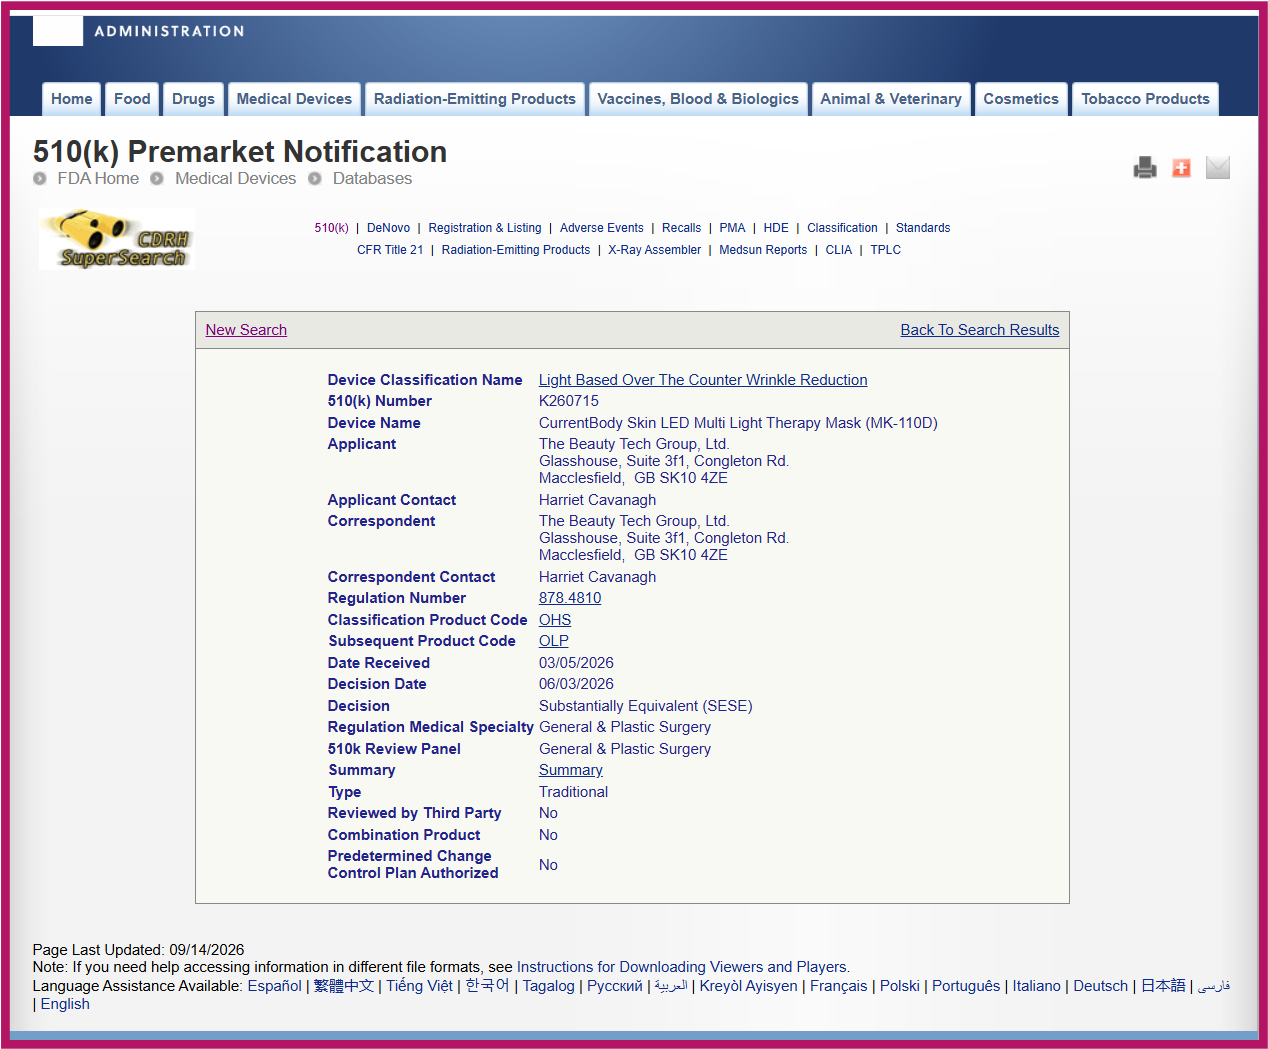
Task: Open Animal & Veterinary tab
Action: pyautogui.click(x=891, y=99)
